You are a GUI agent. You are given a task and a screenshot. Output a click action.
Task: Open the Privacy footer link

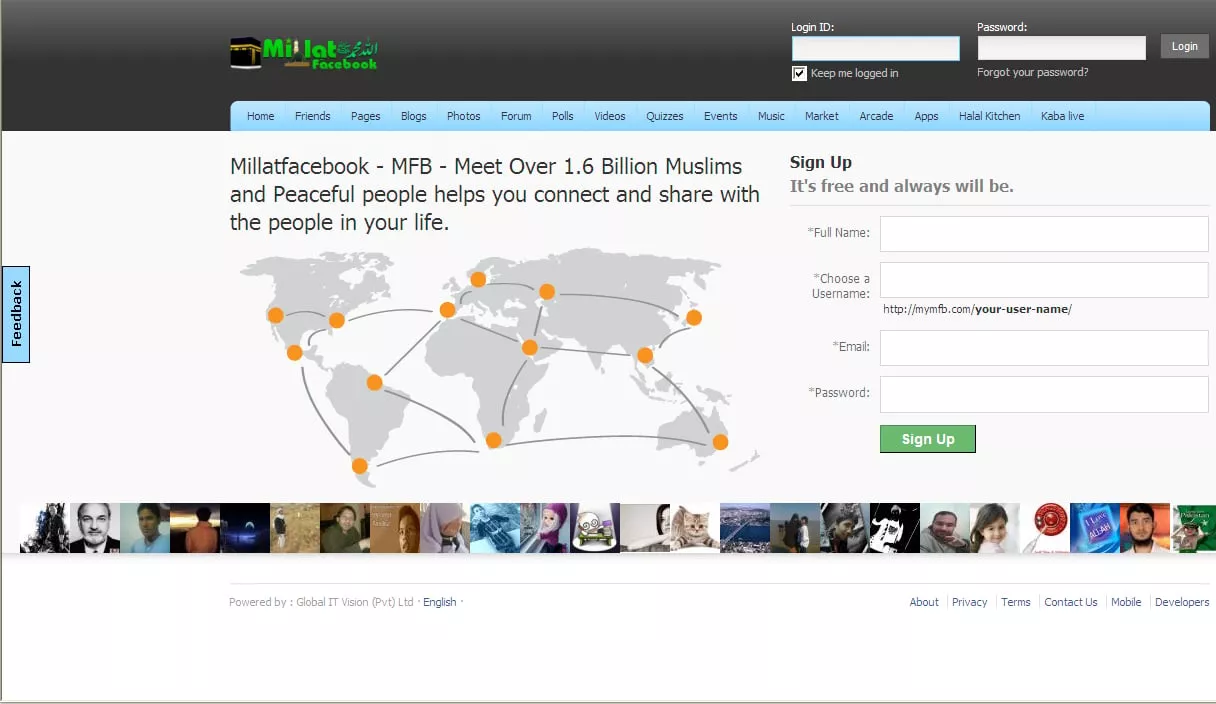click(x=970, y=602)
